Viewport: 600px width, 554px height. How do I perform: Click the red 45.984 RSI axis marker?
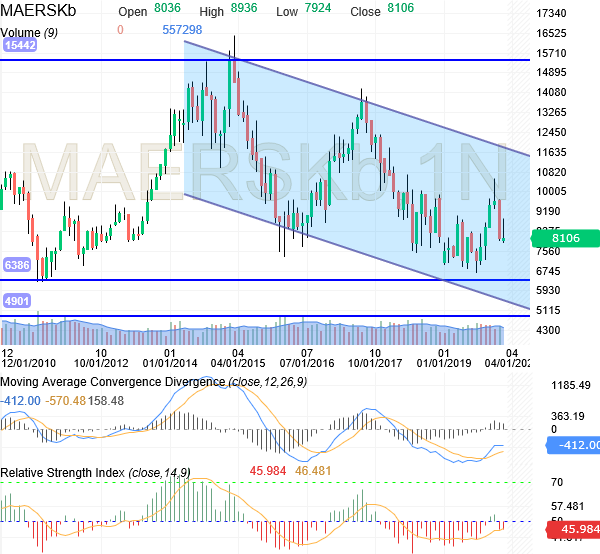pyautogui.click(x=573, y=530)
